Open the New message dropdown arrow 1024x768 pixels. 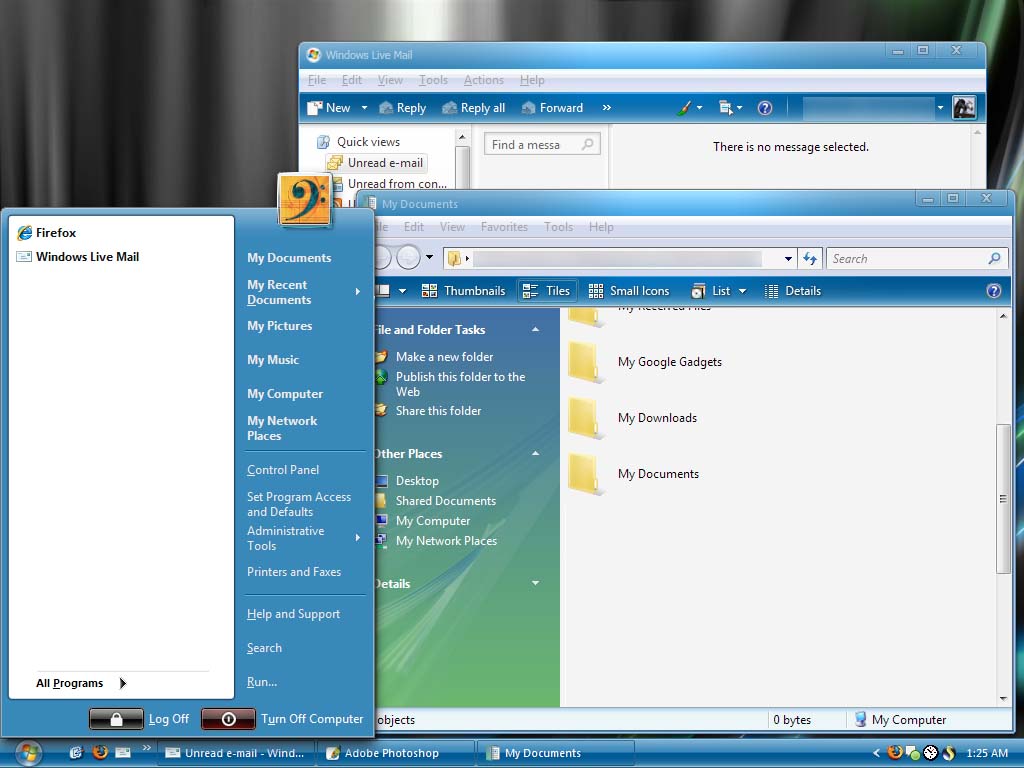tap(364, 107)
